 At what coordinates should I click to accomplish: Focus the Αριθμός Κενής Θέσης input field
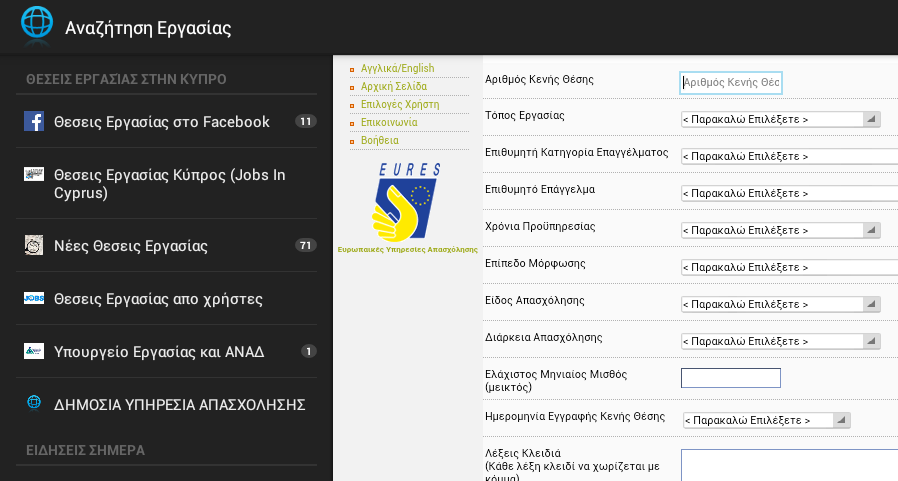(731, 82)
